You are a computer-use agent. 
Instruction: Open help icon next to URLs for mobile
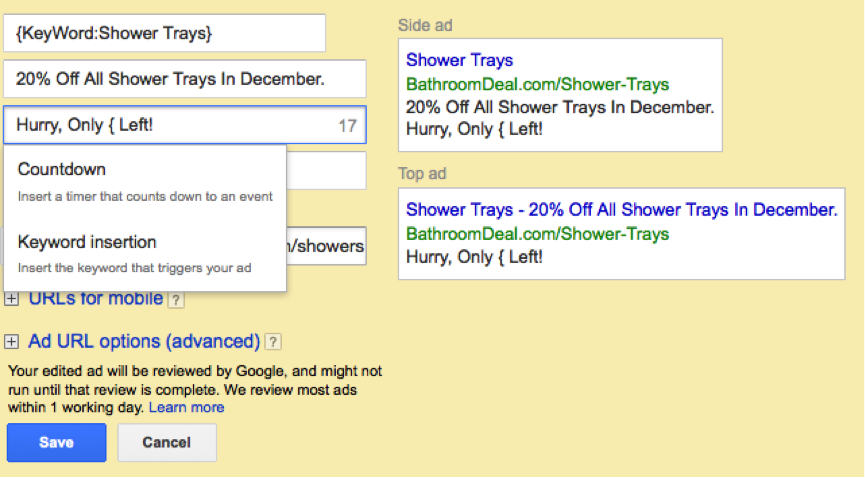coord(175,299)
